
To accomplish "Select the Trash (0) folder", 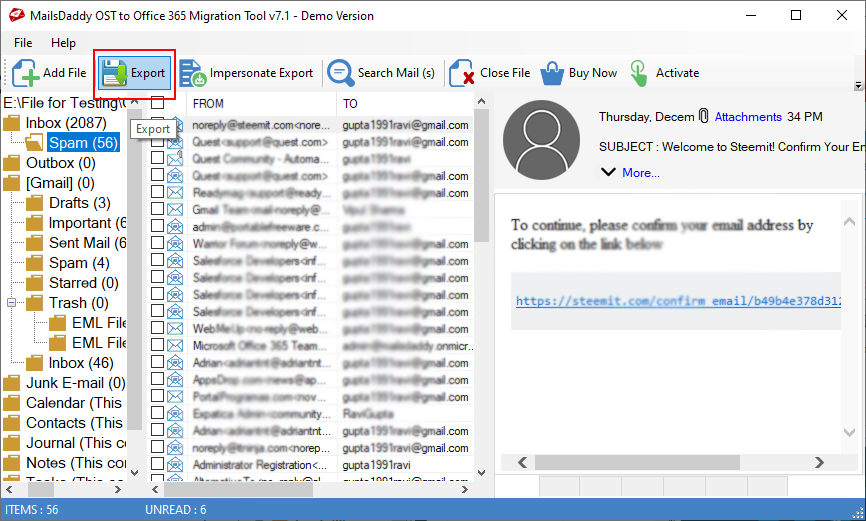I will pyautogui.click(x=78, y=303).
